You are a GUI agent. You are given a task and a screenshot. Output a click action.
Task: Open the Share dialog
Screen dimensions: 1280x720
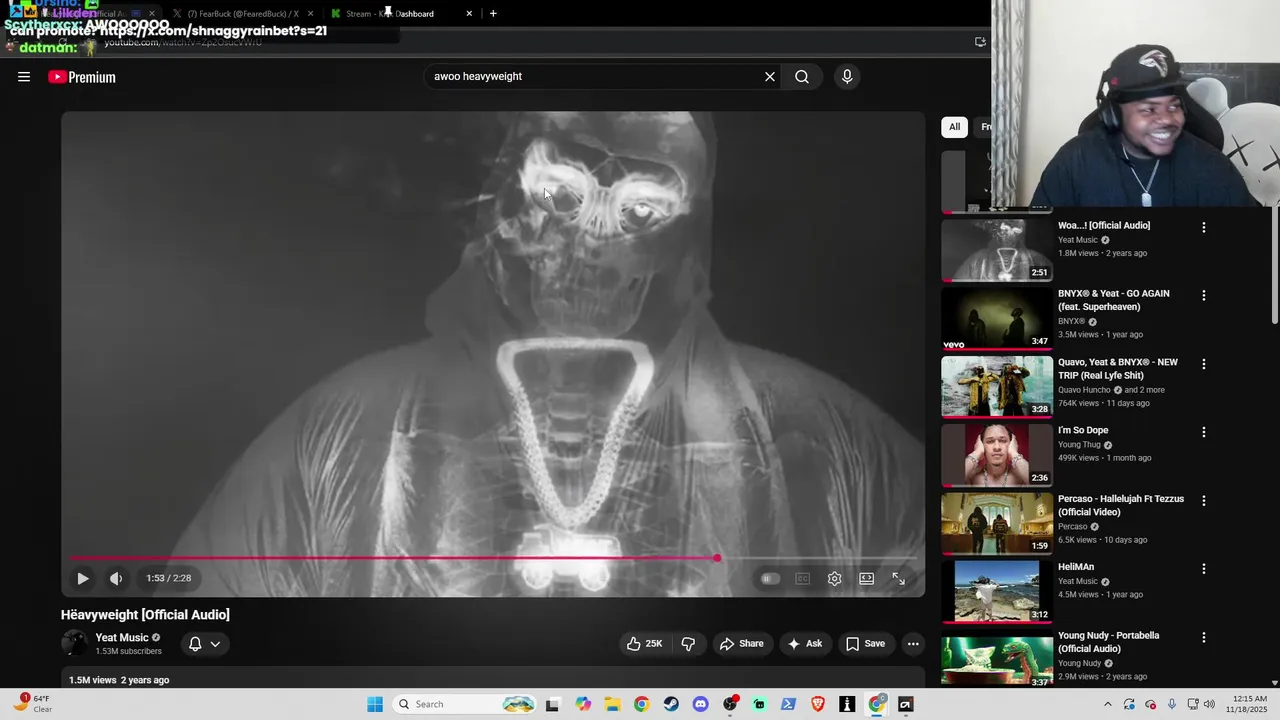742,644
